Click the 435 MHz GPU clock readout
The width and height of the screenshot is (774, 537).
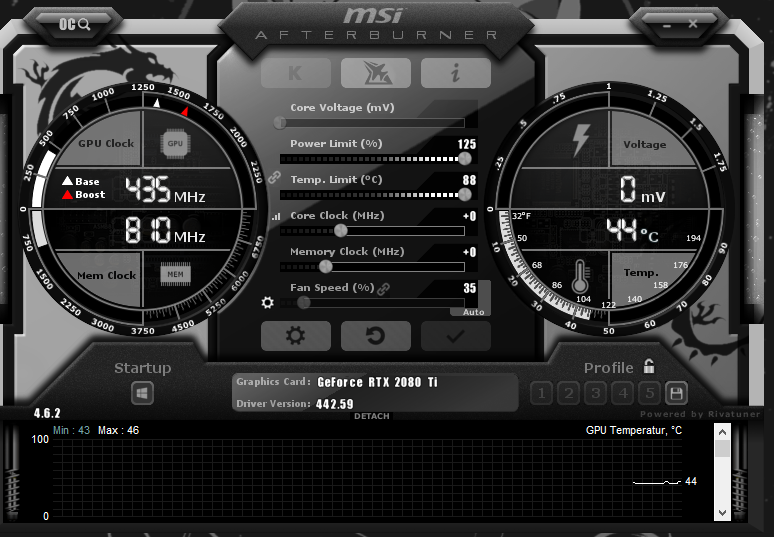pyautogui.click(x=164, y=190)
